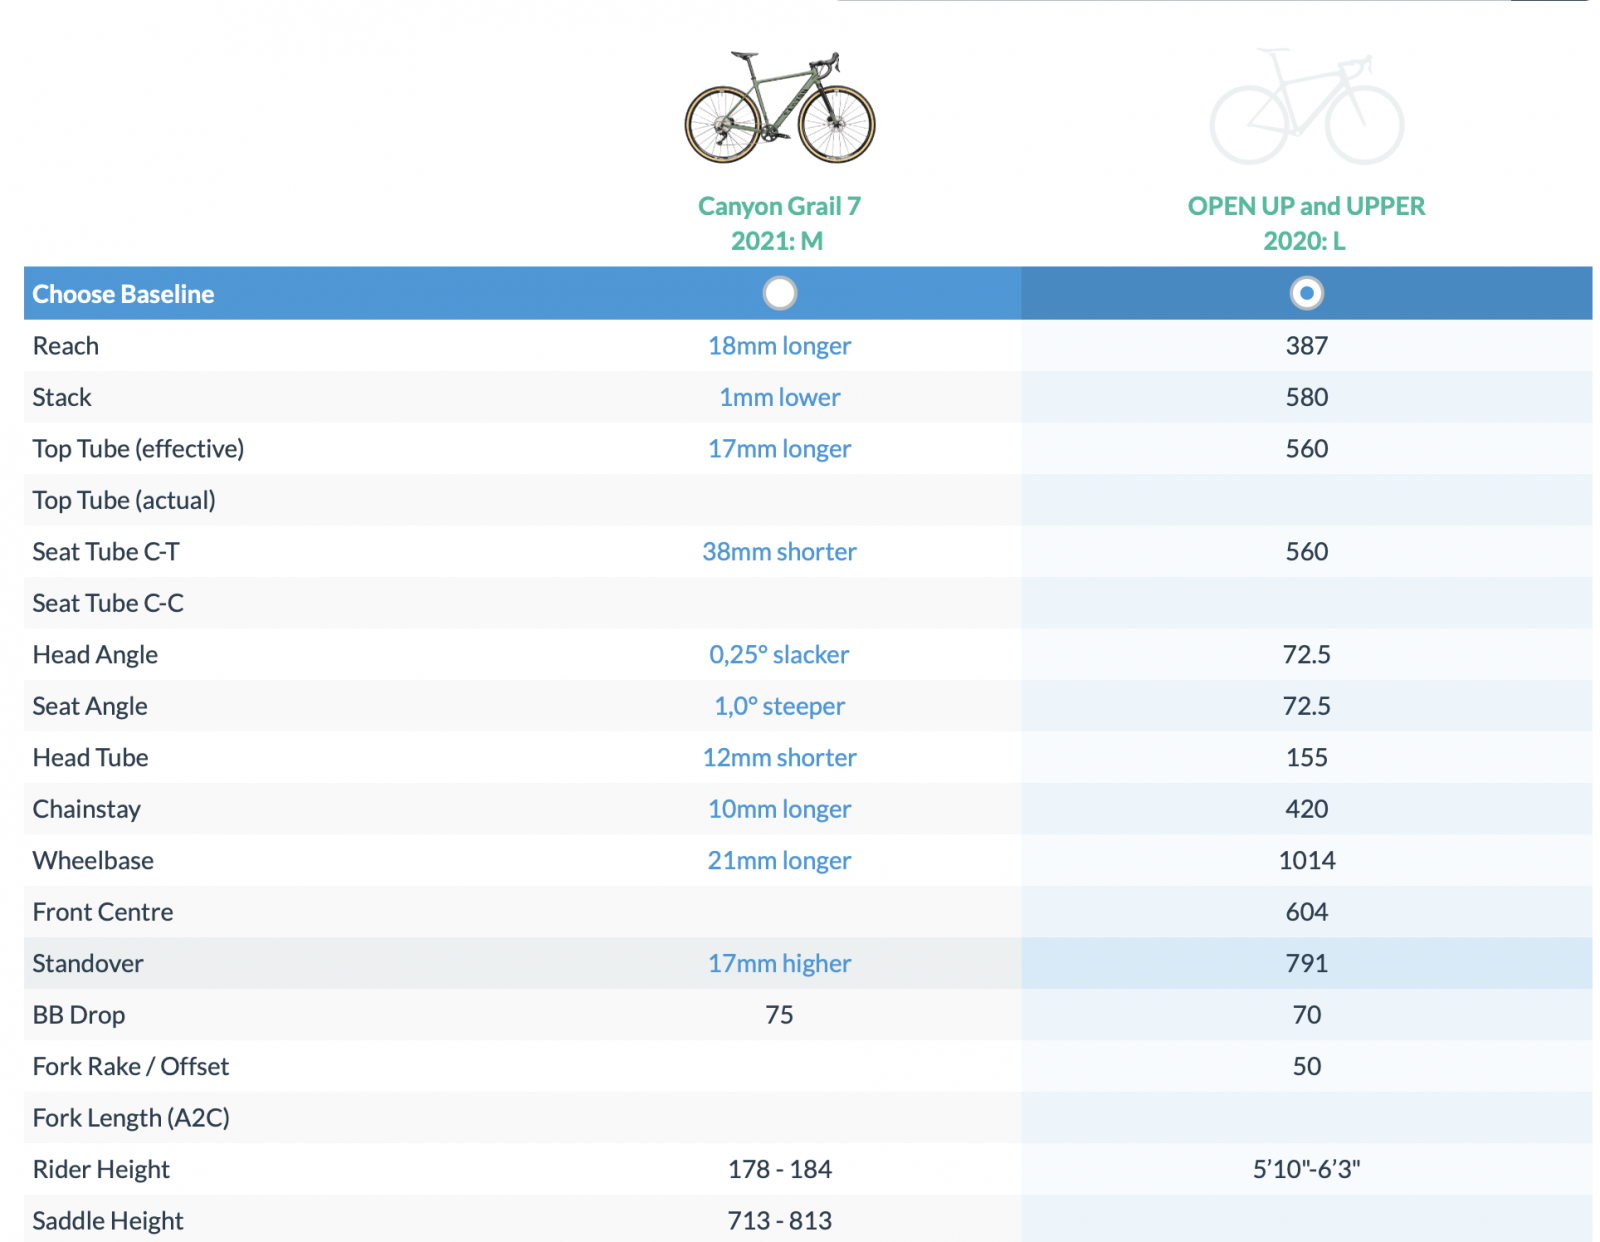Click the '17mm higher' Standover value
The image size is (1600, 1242).
[x=779, y=964]
